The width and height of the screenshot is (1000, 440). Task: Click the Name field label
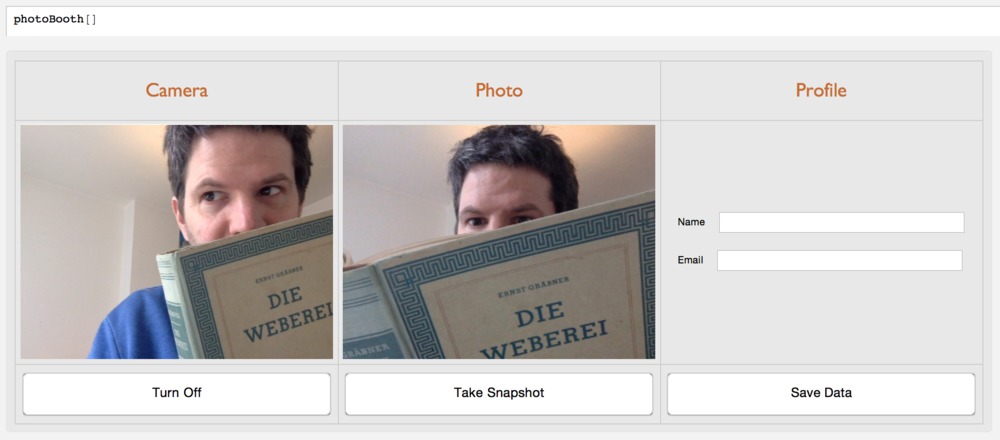coord(691,223)
